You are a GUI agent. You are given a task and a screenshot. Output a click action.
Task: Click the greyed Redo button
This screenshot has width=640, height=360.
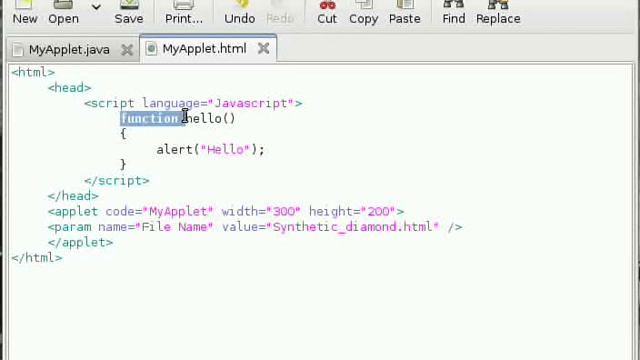pyautogui.click(x=280, y=12)
